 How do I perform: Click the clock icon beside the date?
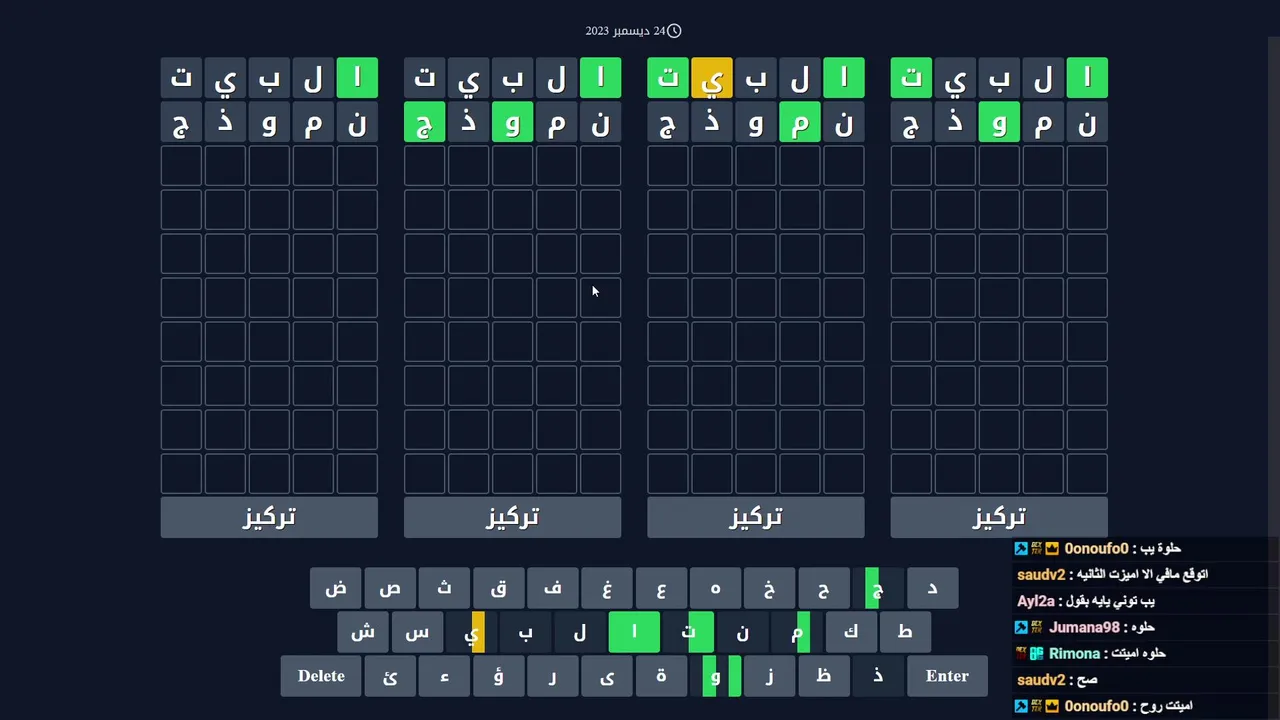coord(674,31)
